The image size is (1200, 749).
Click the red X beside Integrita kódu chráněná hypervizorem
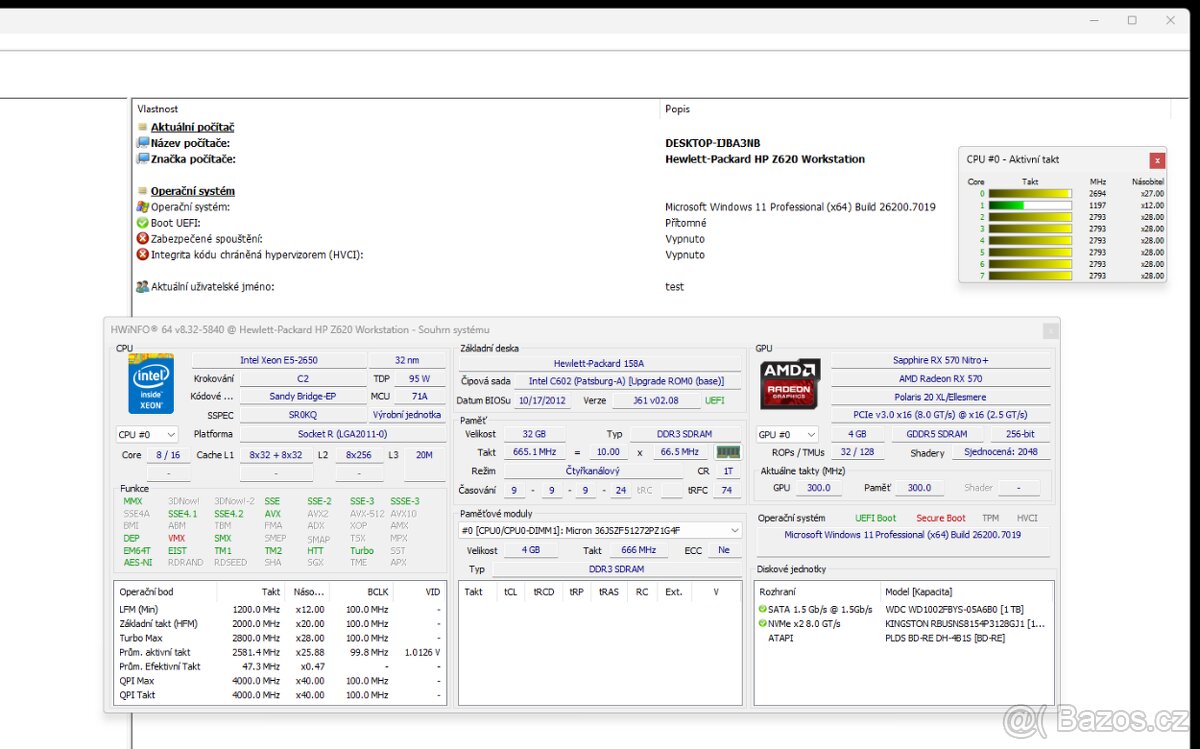tap(141, 255)
